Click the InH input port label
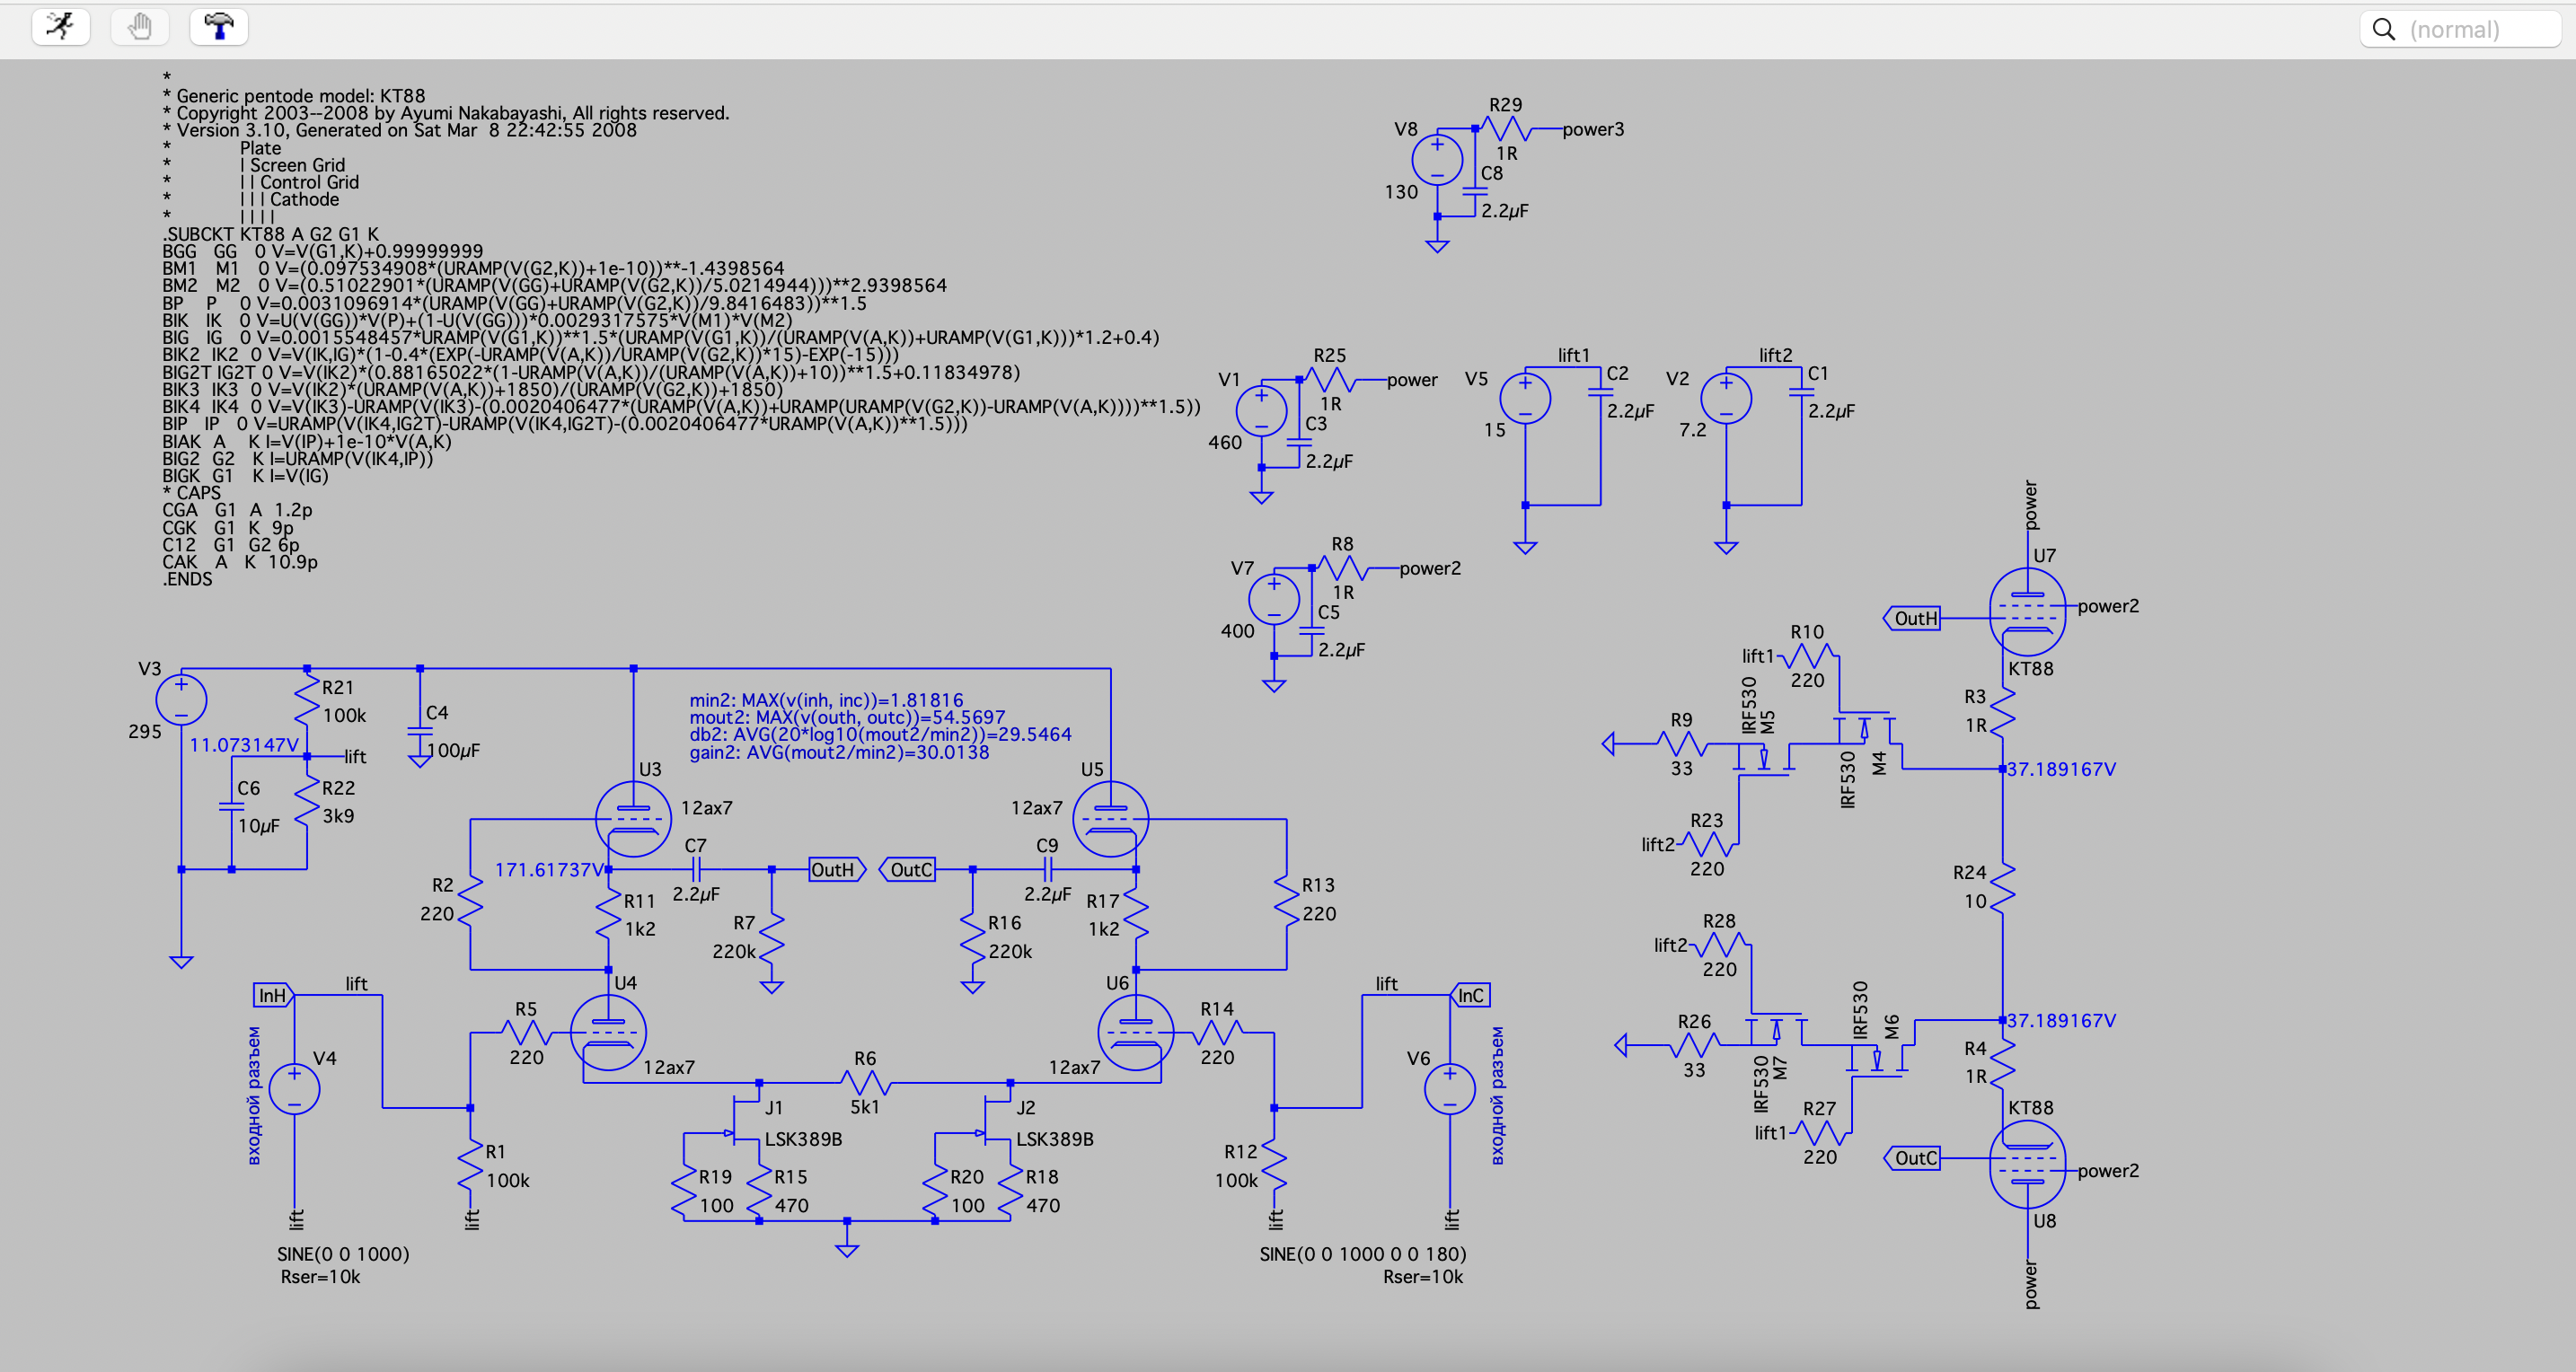2576x1372 pixels. (x=272, y=995)
